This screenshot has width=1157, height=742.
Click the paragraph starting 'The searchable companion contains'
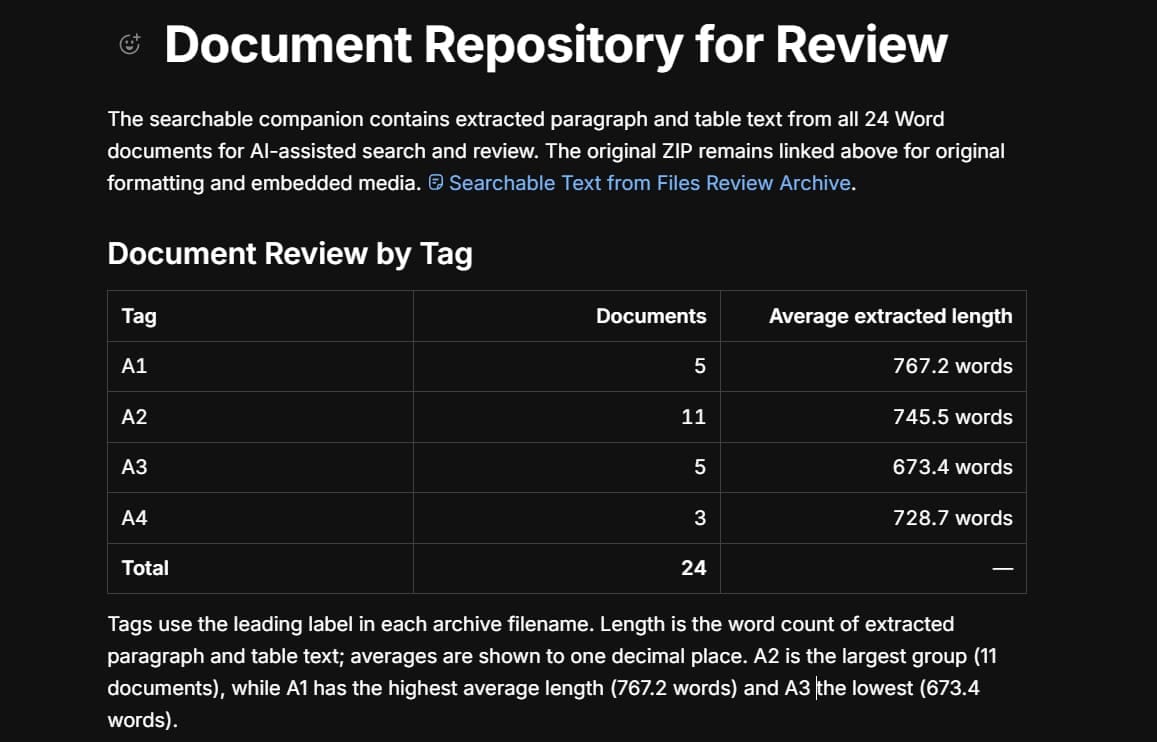click(556, 151)
